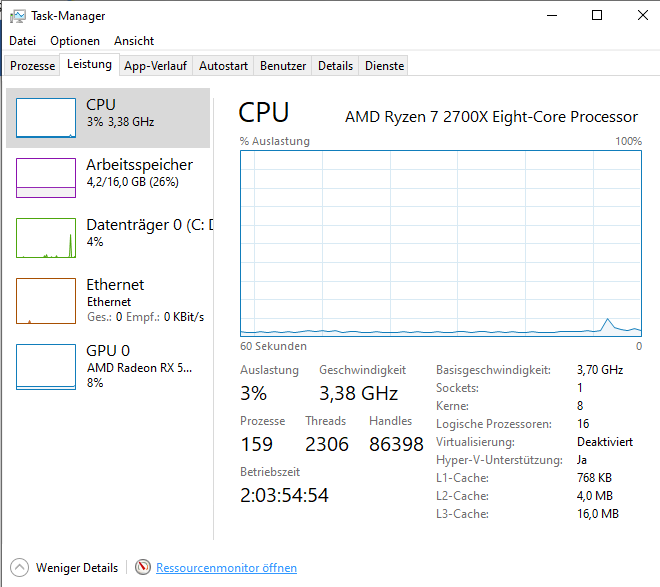Image resolution: width=660 pixels, height=587 pixels.
Task: Click the Ressourcenmonitor öffnen link
Action: (x=226, y=568)
